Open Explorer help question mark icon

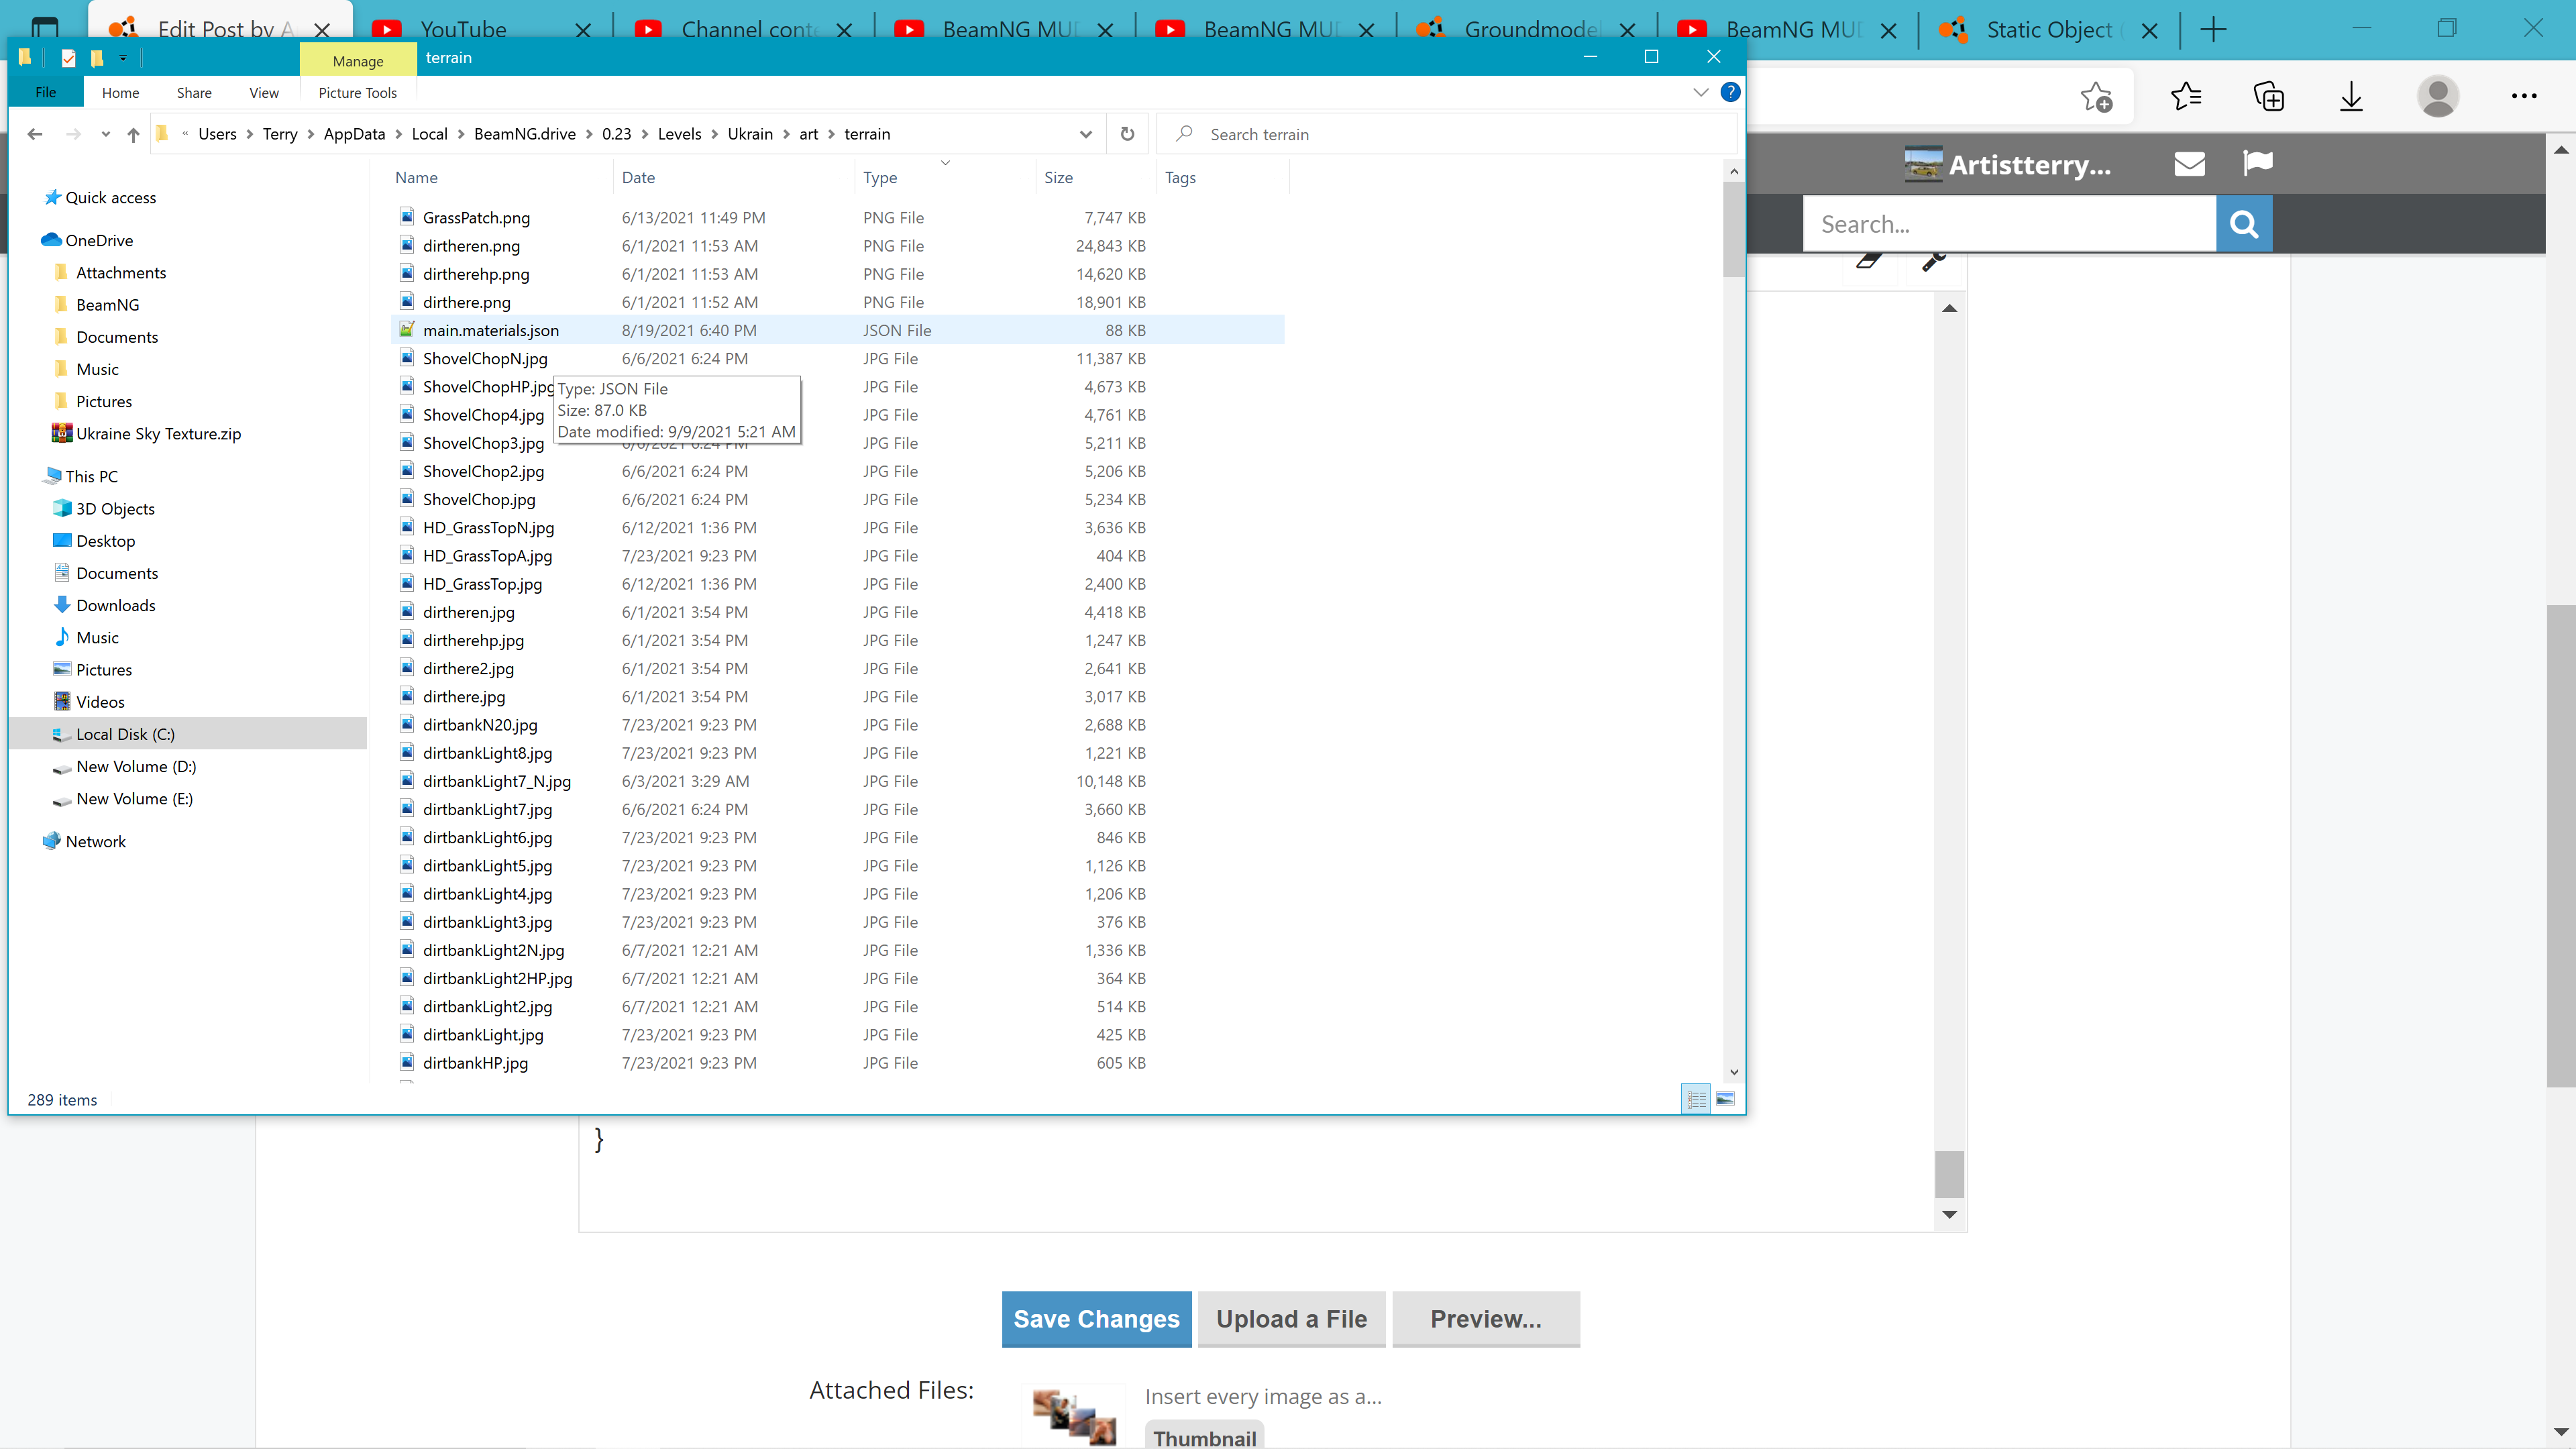pyautogui.click(x=1730, y=92)
